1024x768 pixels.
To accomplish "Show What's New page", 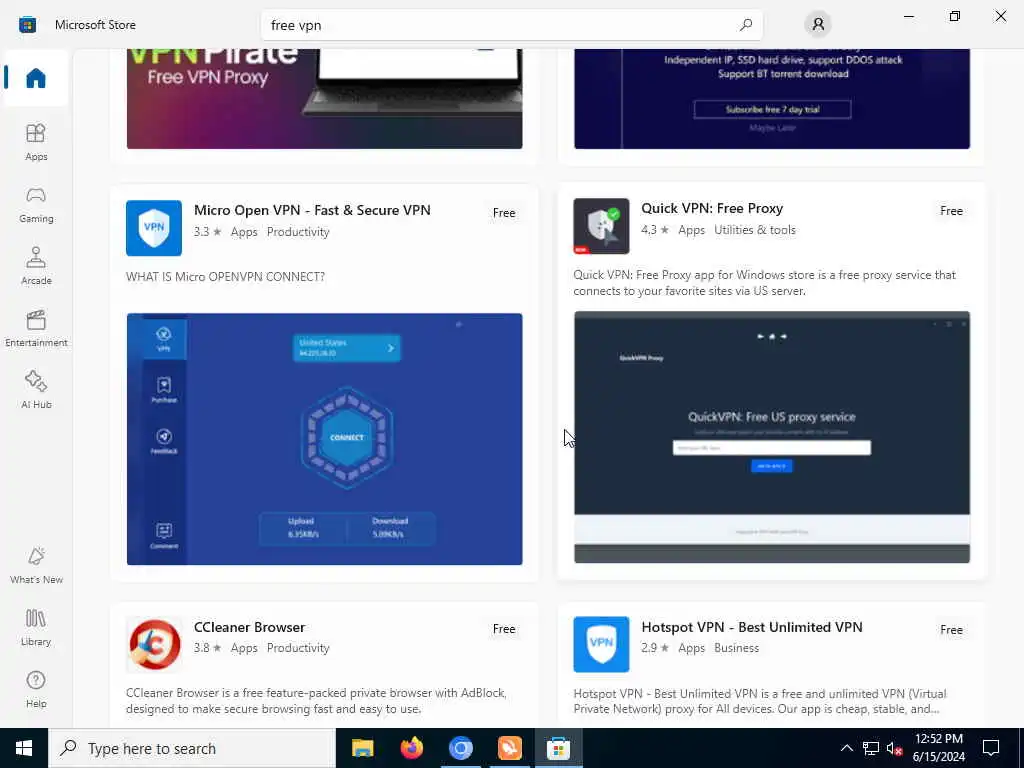I will (36, 565).
